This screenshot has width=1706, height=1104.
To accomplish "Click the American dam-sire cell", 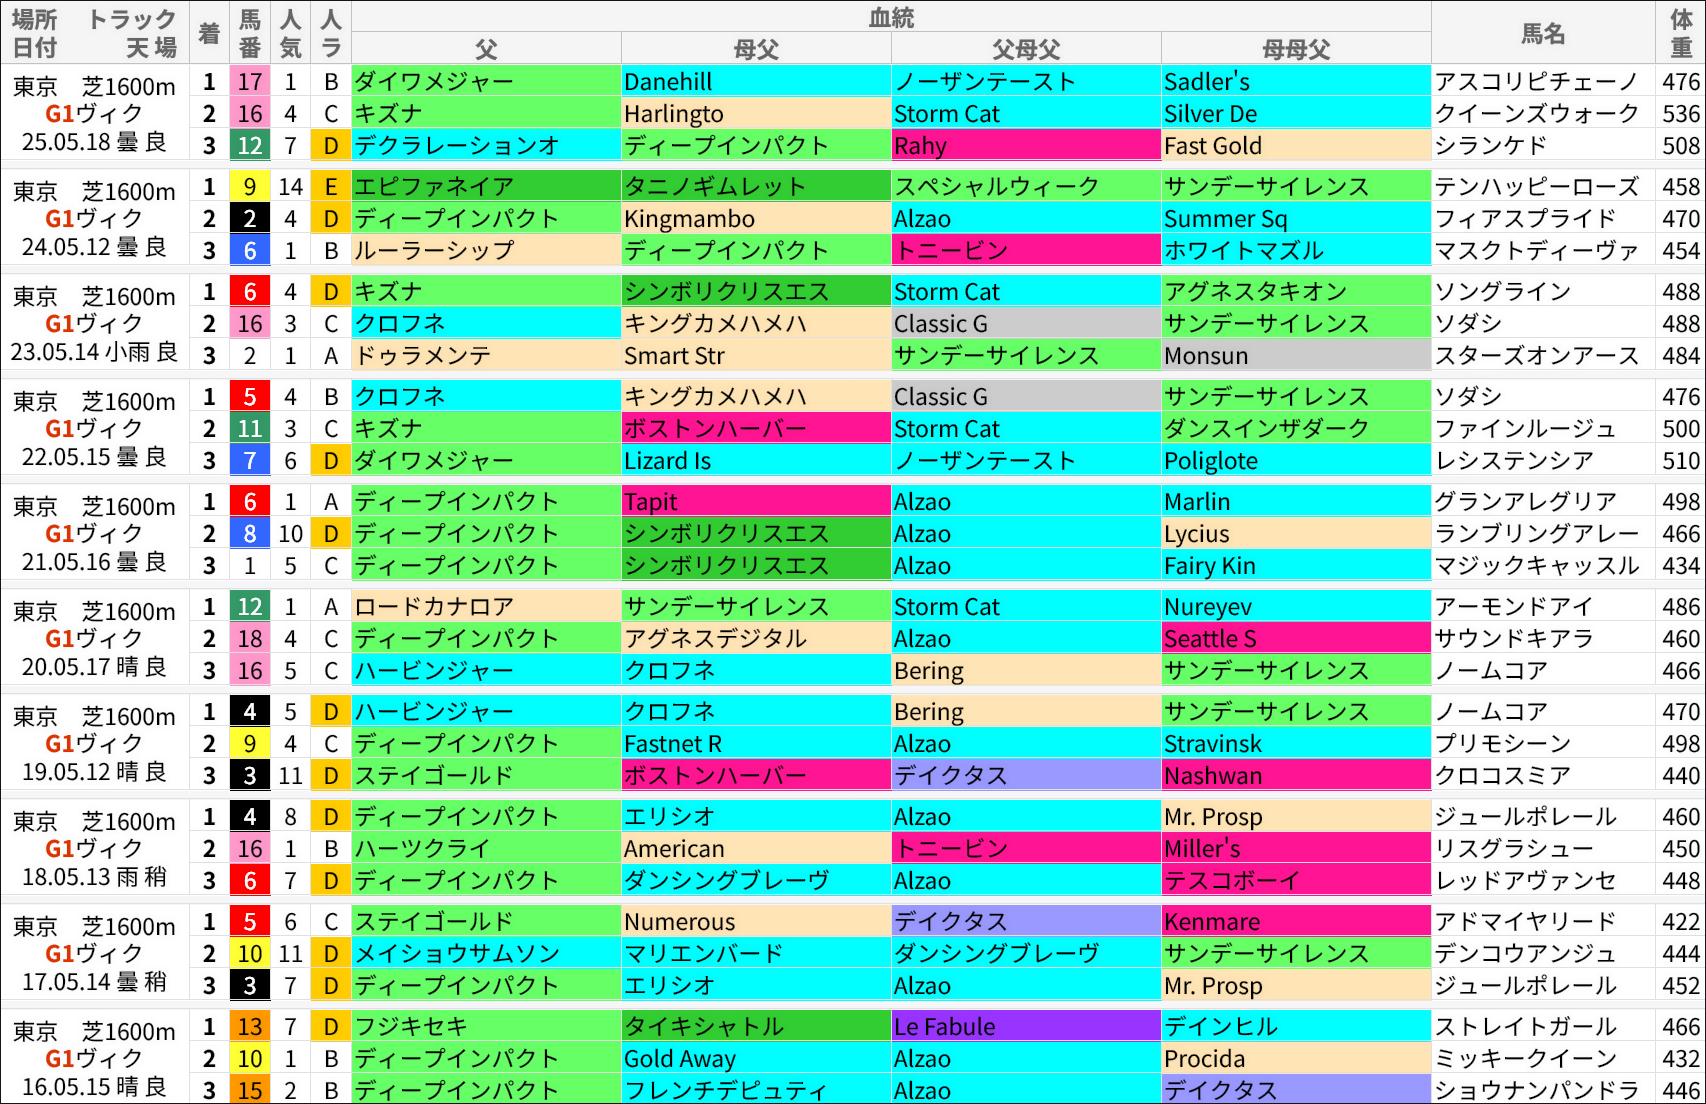I will pos(756,849).
